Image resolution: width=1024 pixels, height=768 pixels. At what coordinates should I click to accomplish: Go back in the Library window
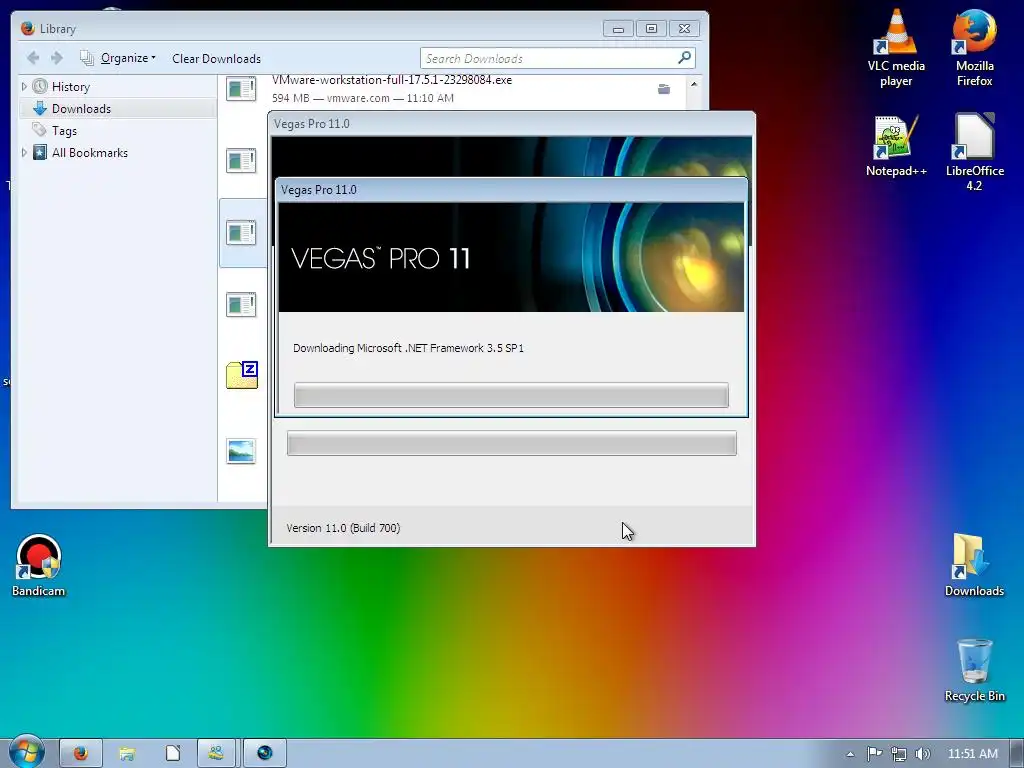pyautogui.click(x=33, y=58)
